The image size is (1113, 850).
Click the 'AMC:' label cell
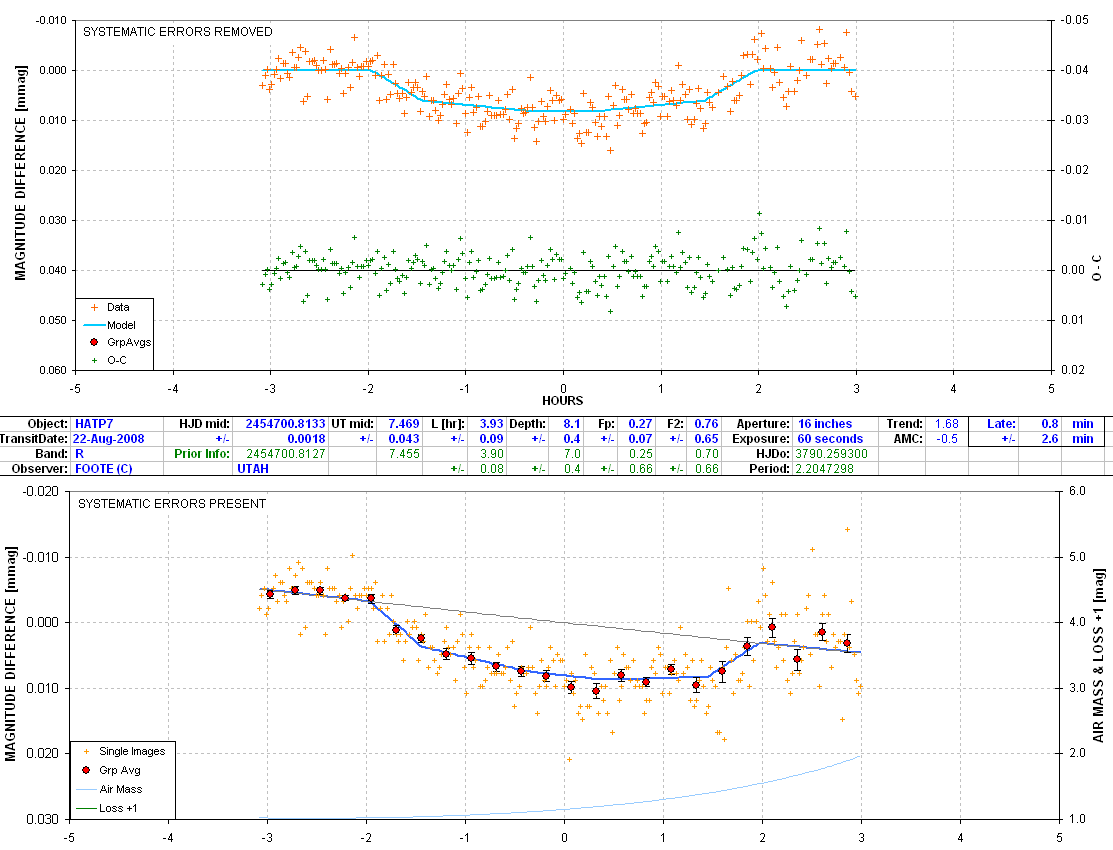(x=909, y=439)
